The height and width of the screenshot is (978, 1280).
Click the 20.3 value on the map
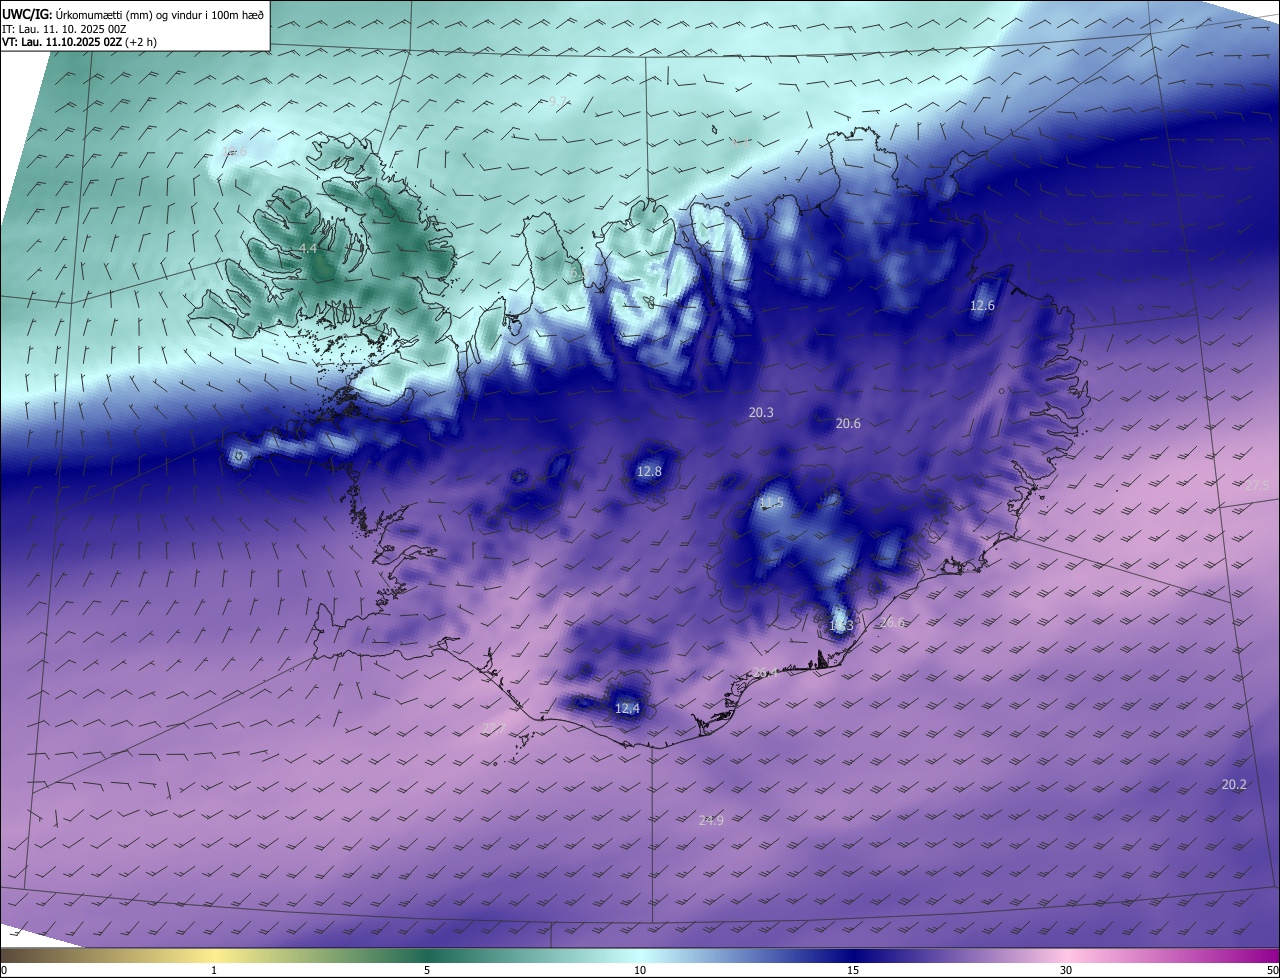click(761, 412)
